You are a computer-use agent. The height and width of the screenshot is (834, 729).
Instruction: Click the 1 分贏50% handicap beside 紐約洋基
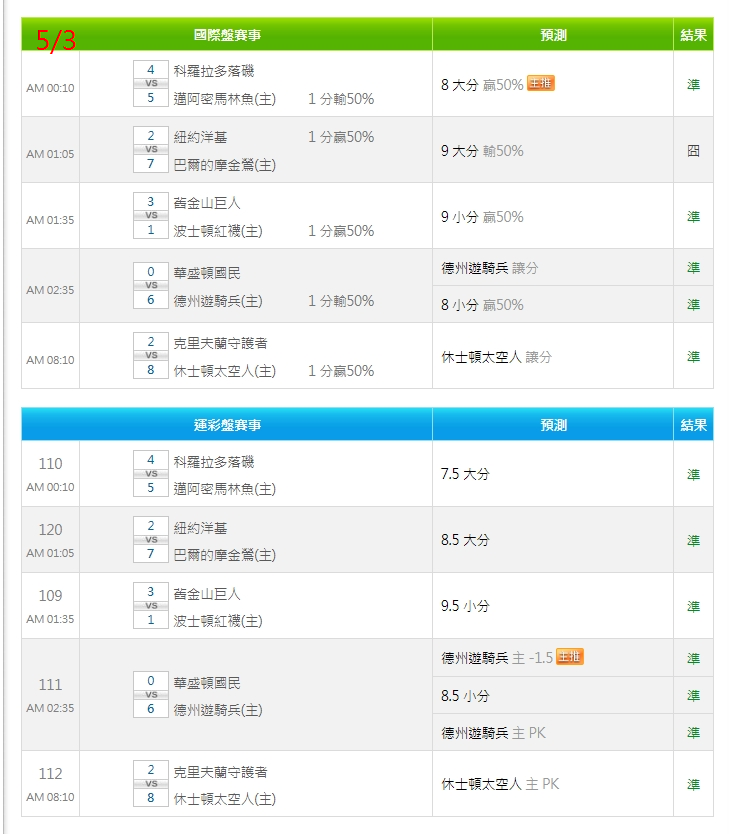click(341, 137)
